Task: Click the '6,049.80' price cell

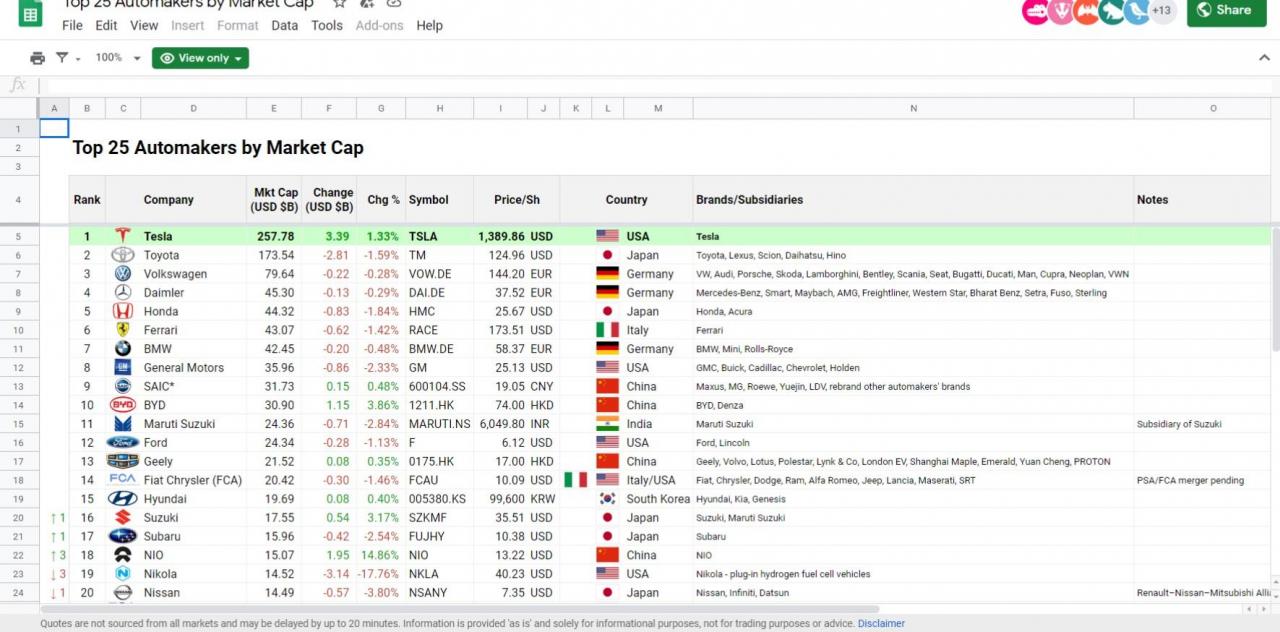Action: point(500,424)
